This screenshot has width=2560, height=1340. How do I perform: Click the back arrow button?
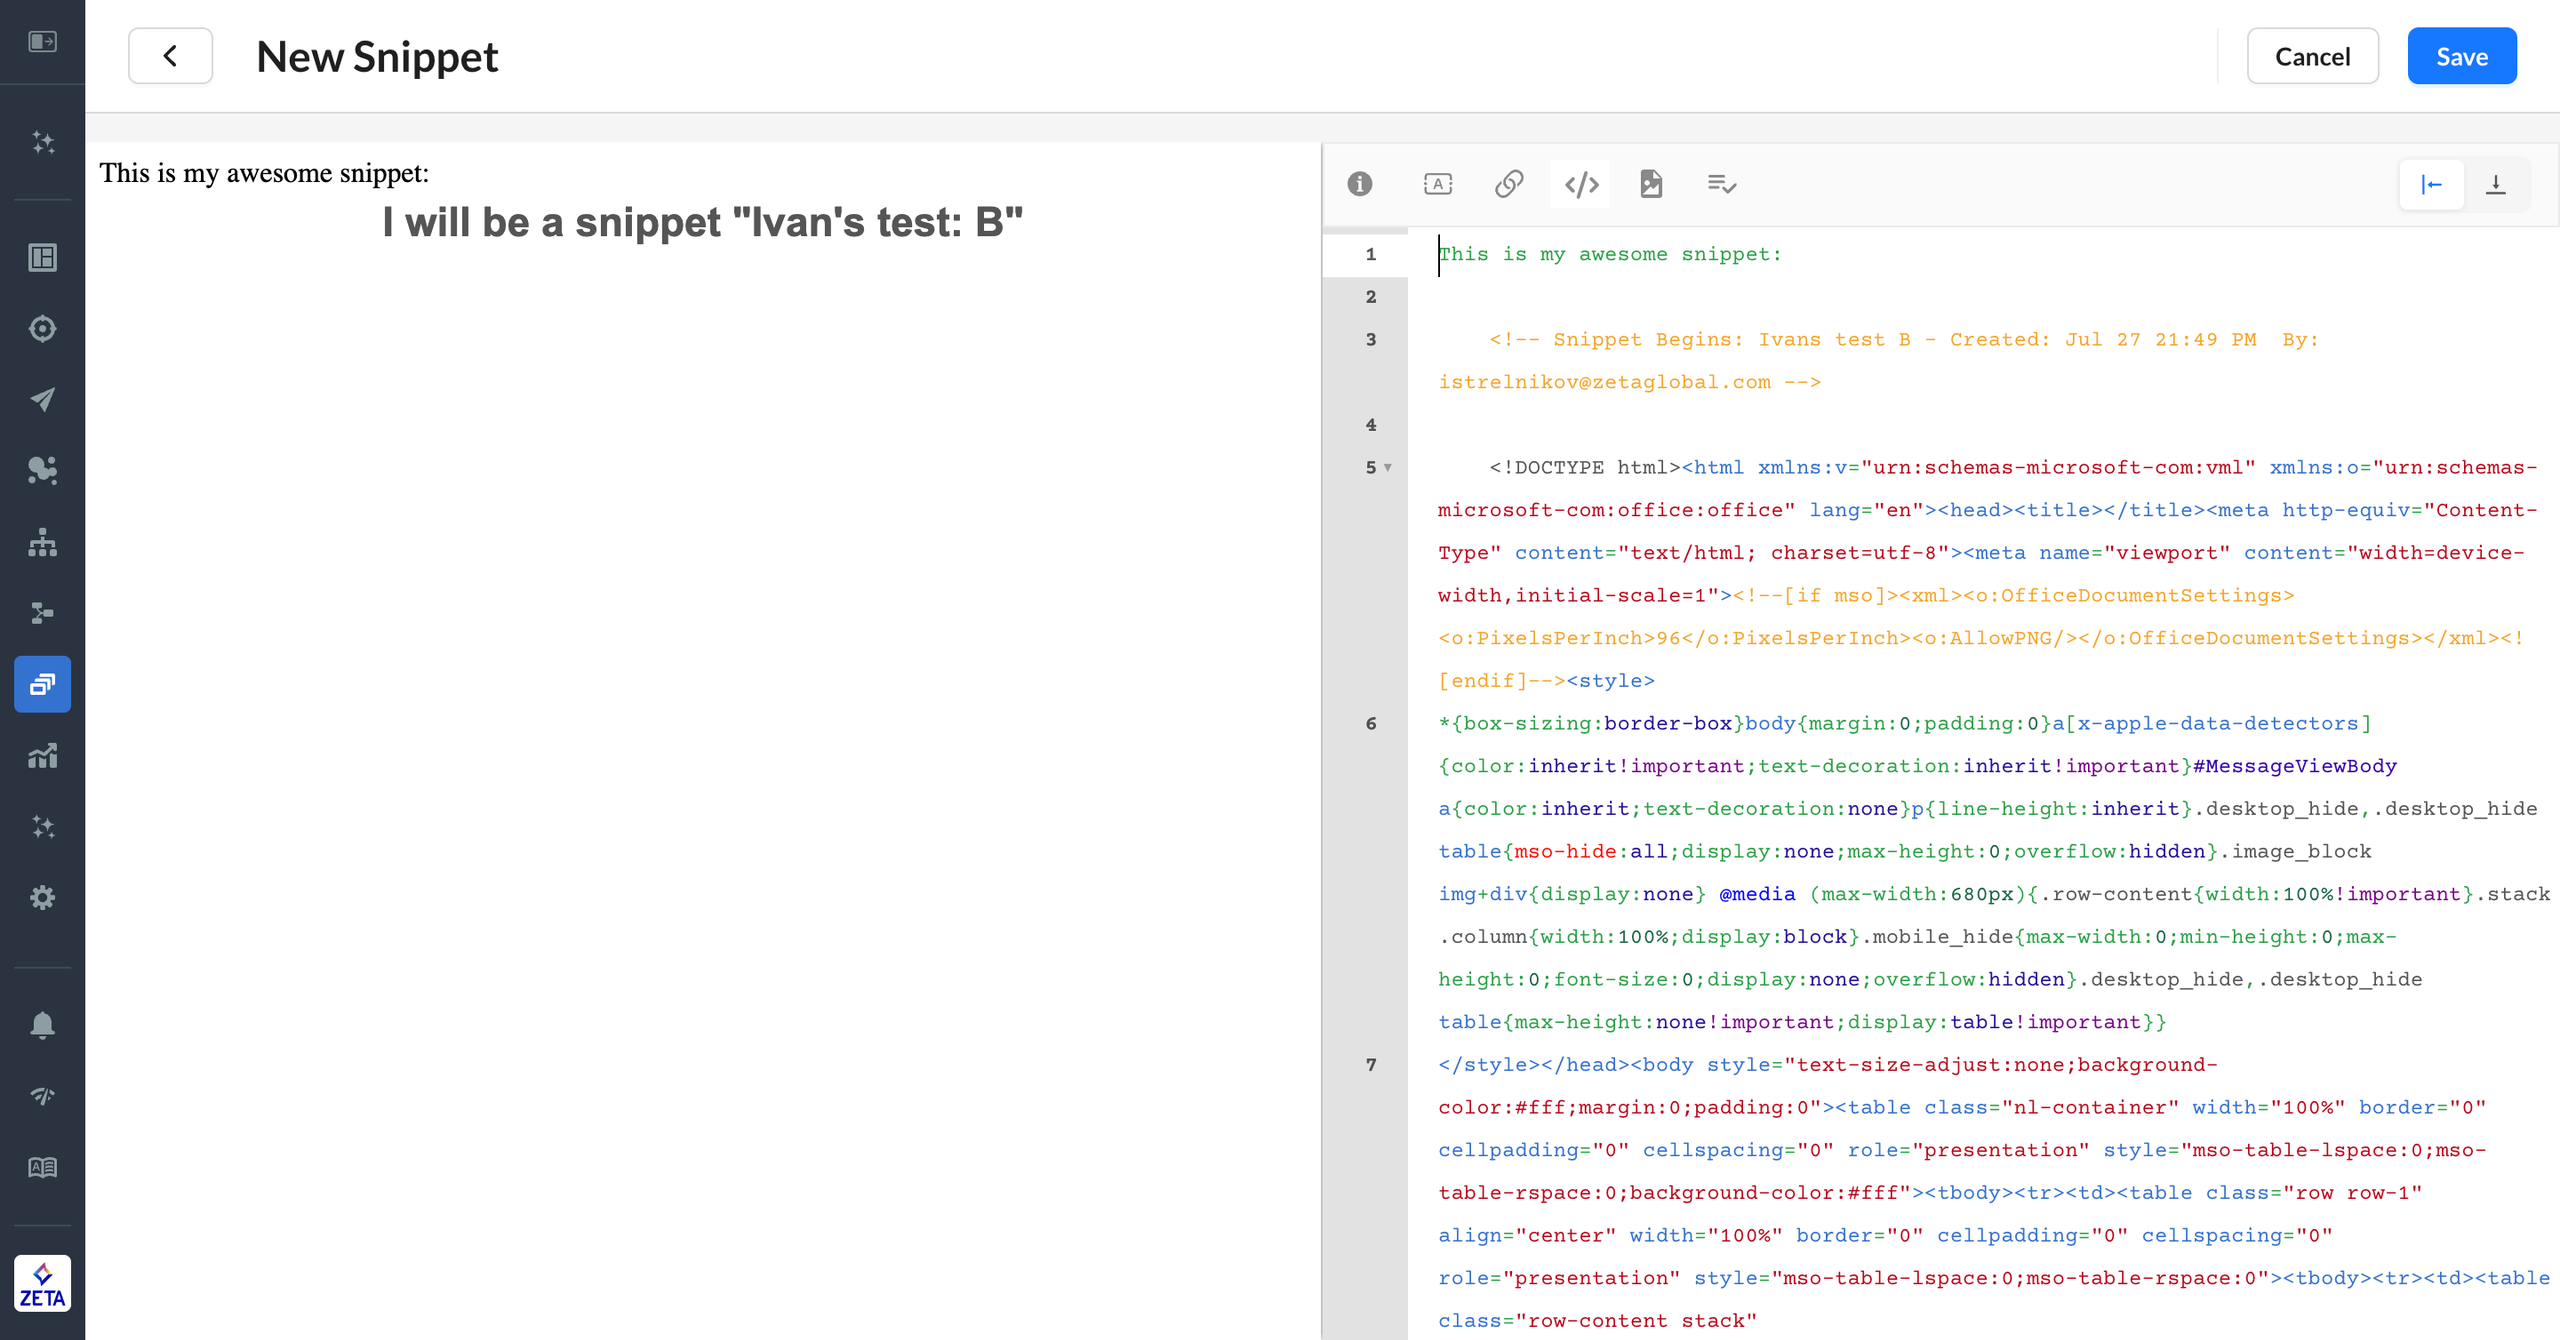coord(170,56)
